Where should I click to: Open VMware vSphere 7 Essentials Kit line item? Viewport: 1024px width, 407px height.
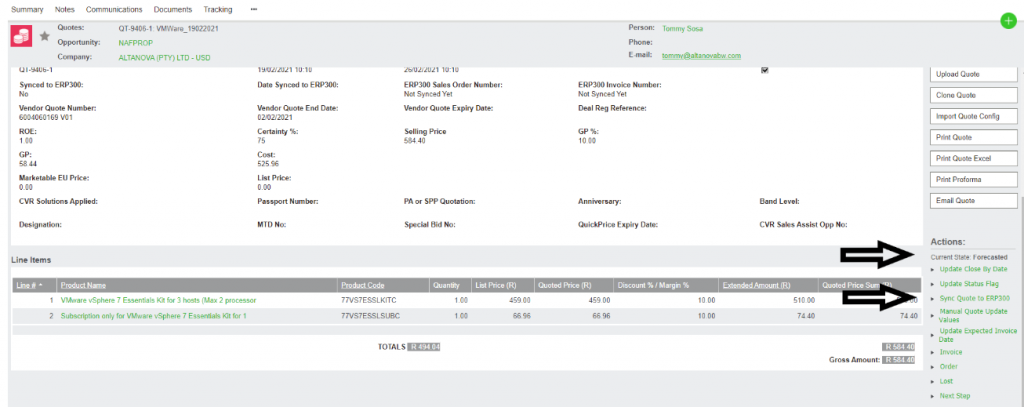(x=158, y=300)
